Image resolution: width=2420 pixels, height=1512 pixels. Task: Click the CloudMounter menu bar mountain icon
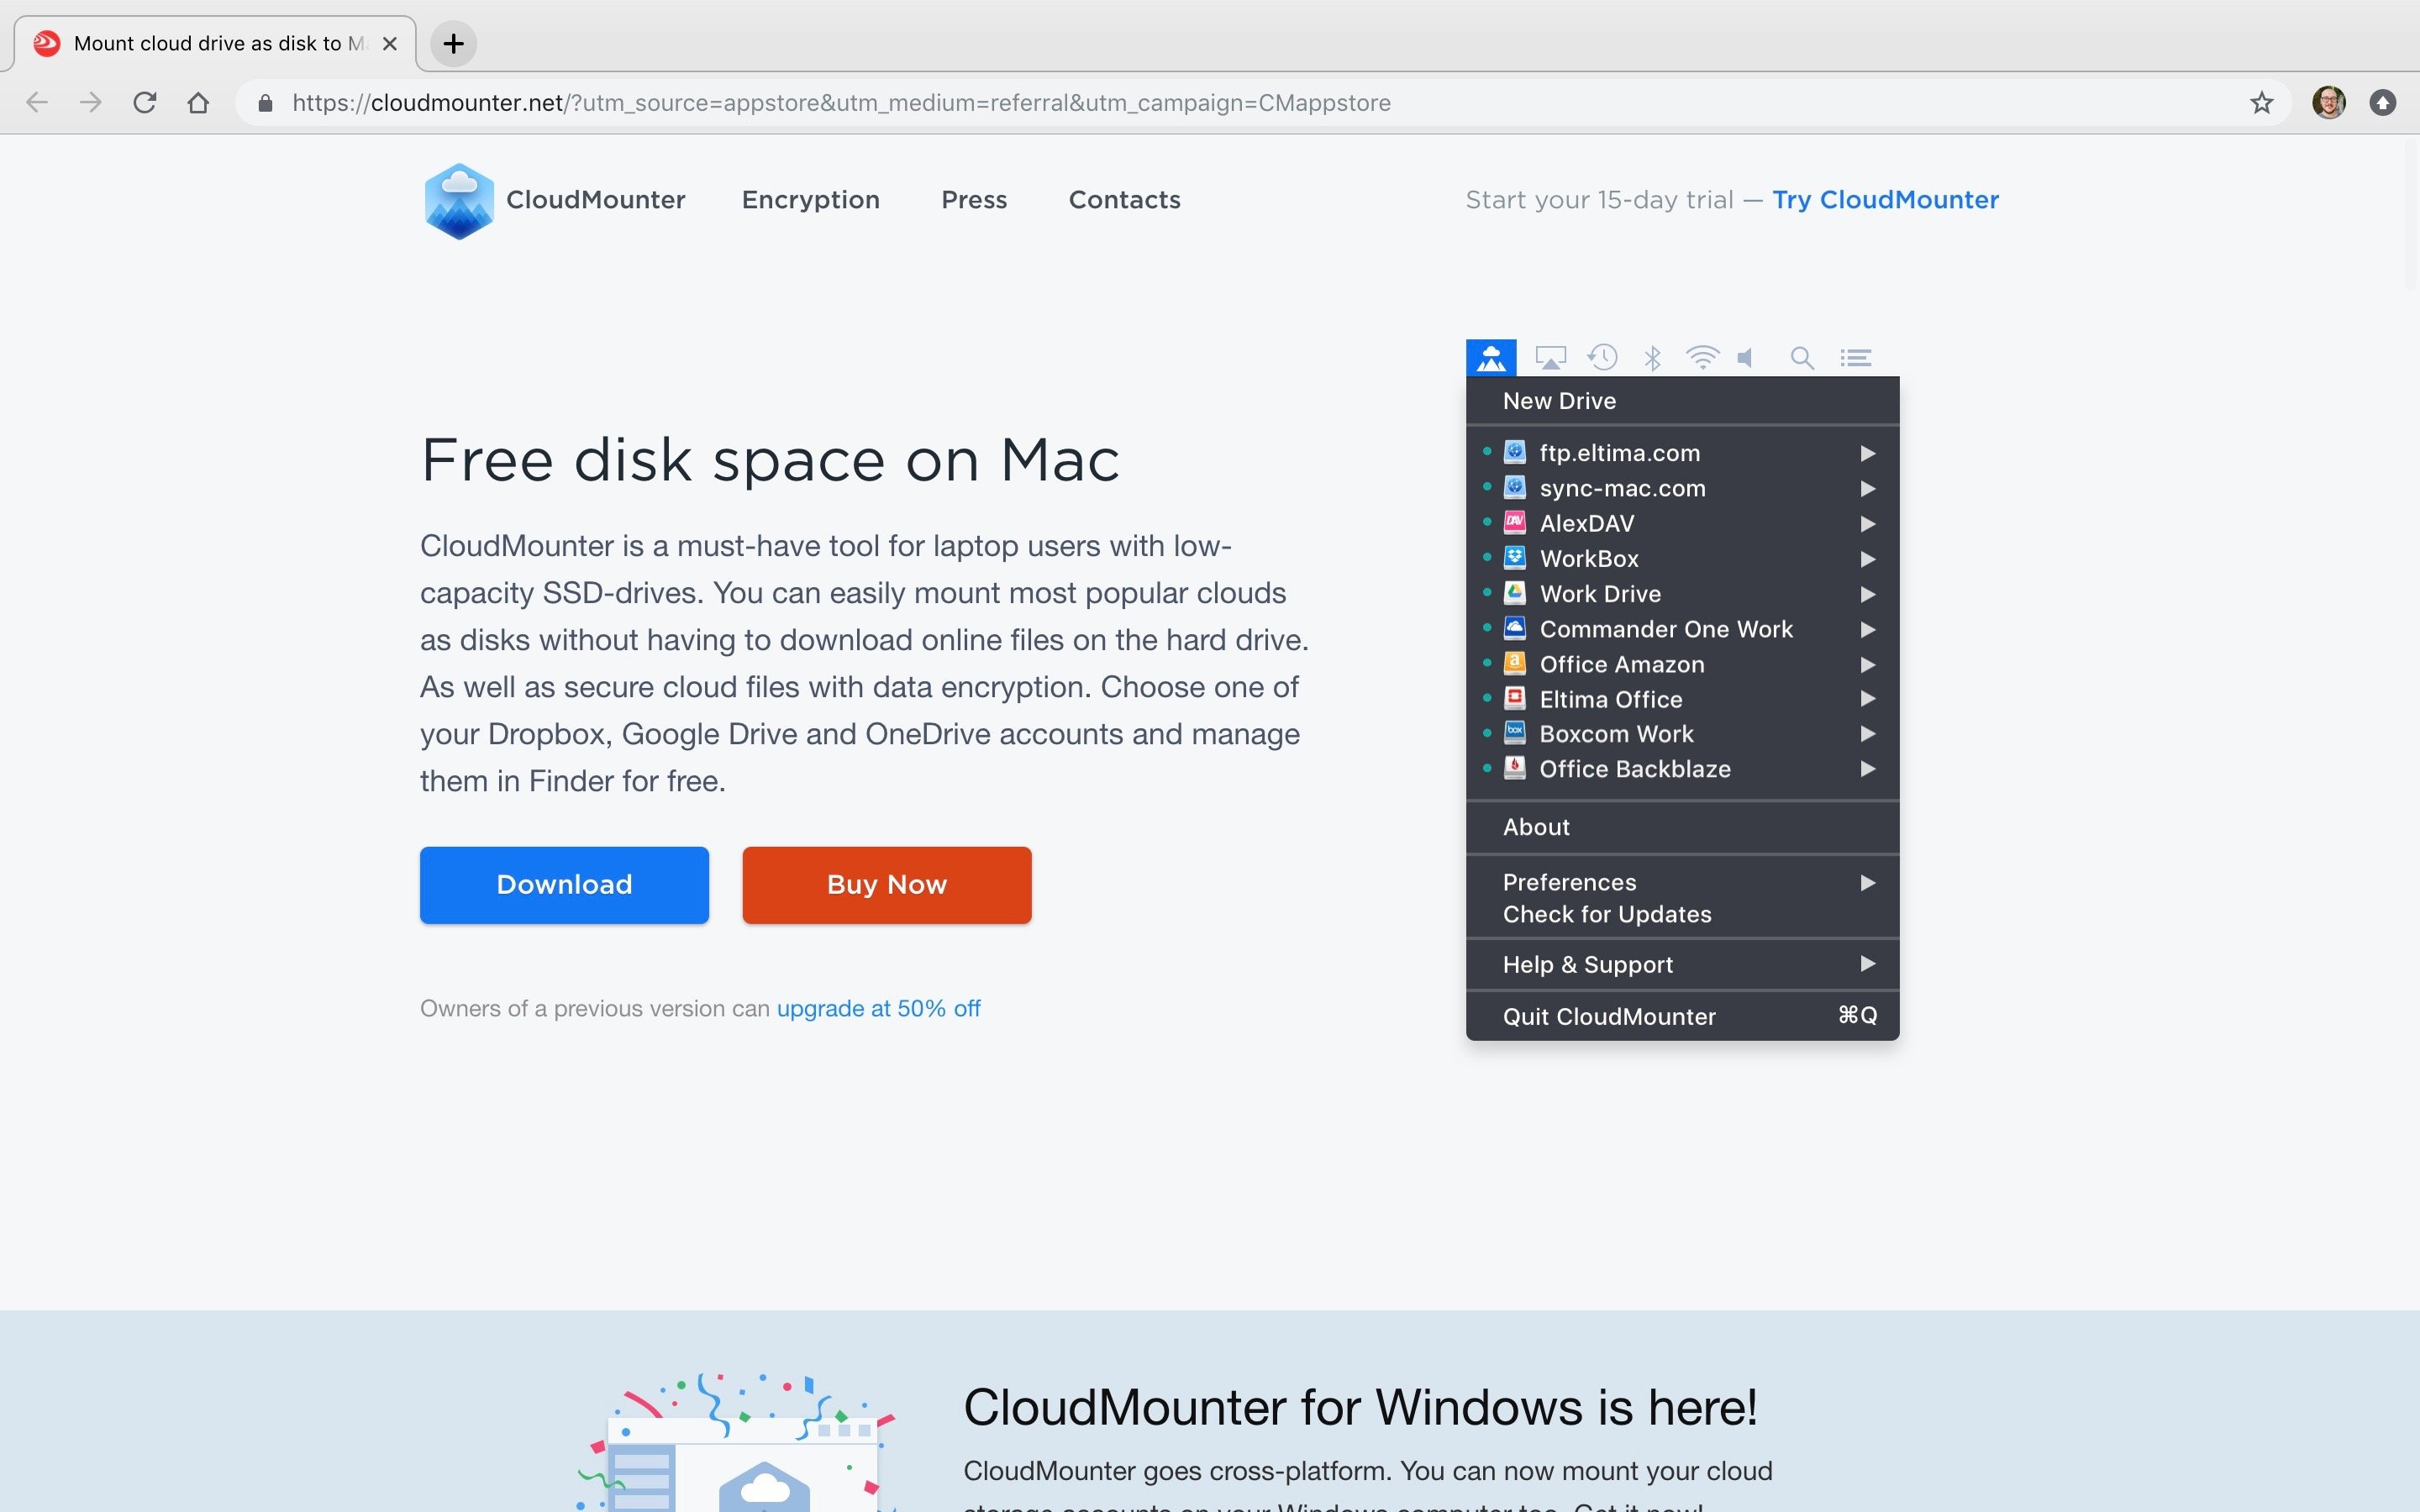click(x=1491, y=357)
